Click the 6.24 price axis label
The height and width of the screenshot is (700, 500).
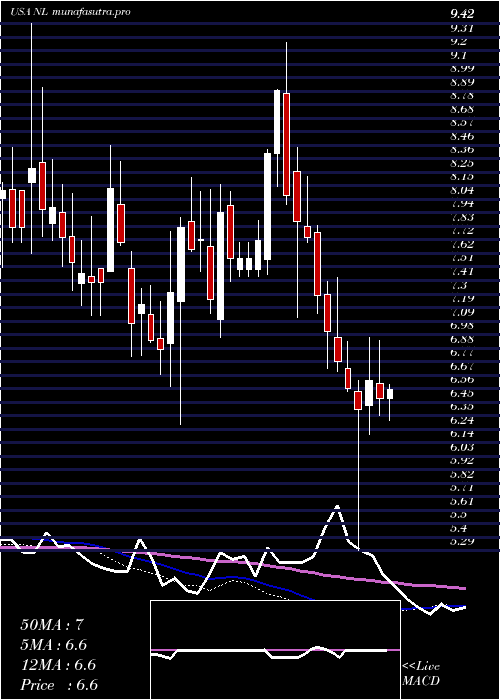click(x=462, y=420)
